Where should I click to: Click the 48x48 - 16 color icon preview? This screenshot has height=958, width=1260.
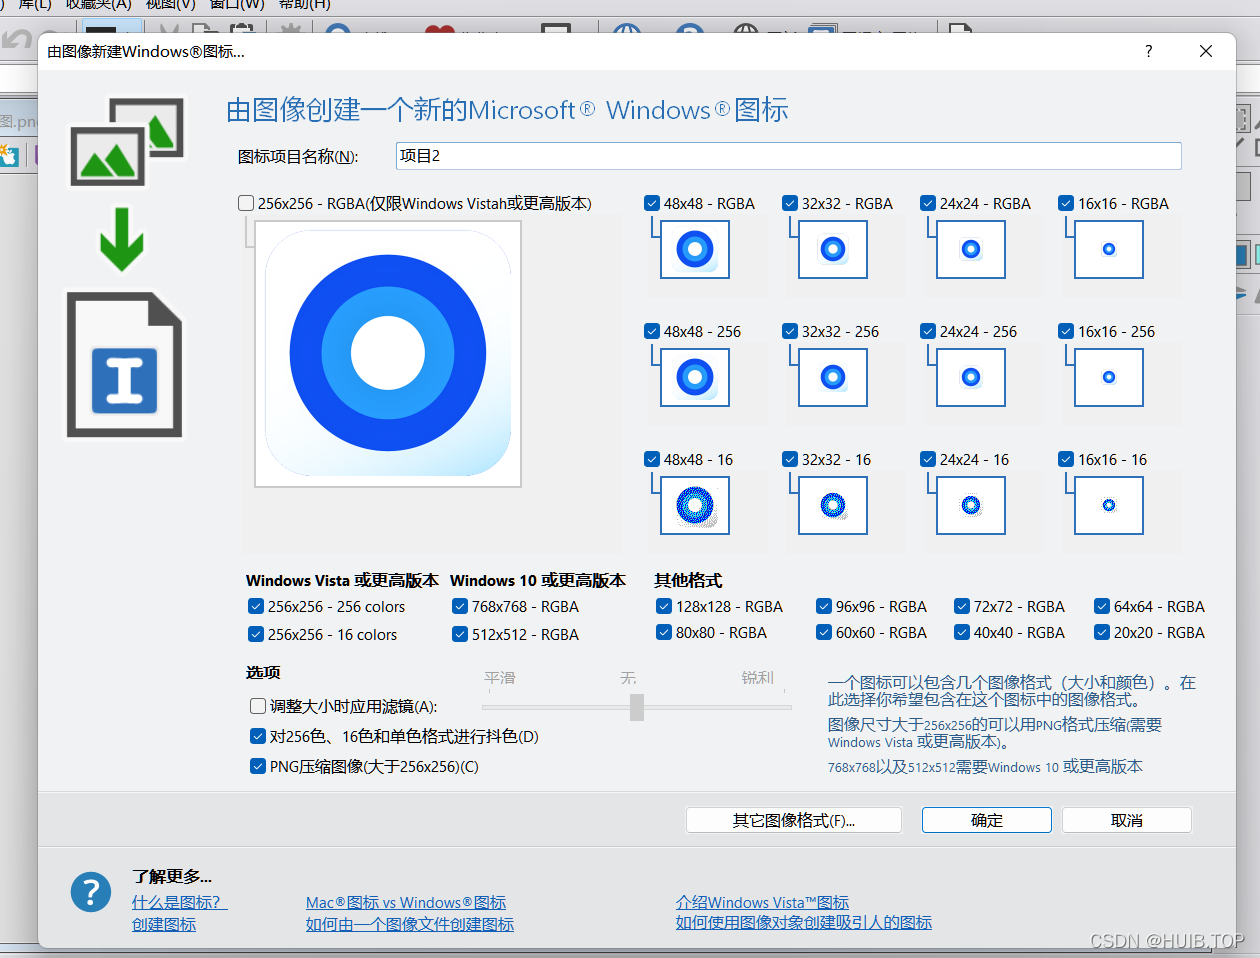click(694, 505)
